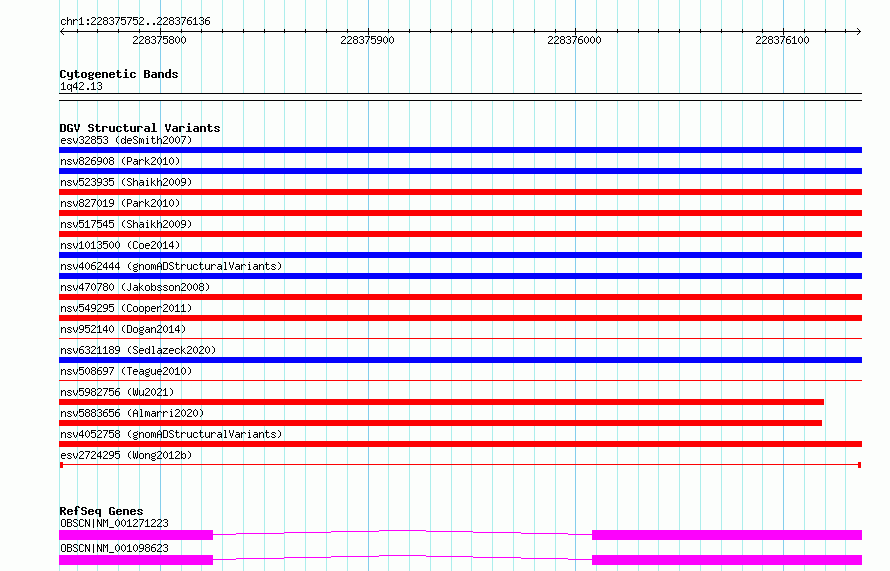
Task: Click the 1q42.13 band label
Action: (81, 86)
